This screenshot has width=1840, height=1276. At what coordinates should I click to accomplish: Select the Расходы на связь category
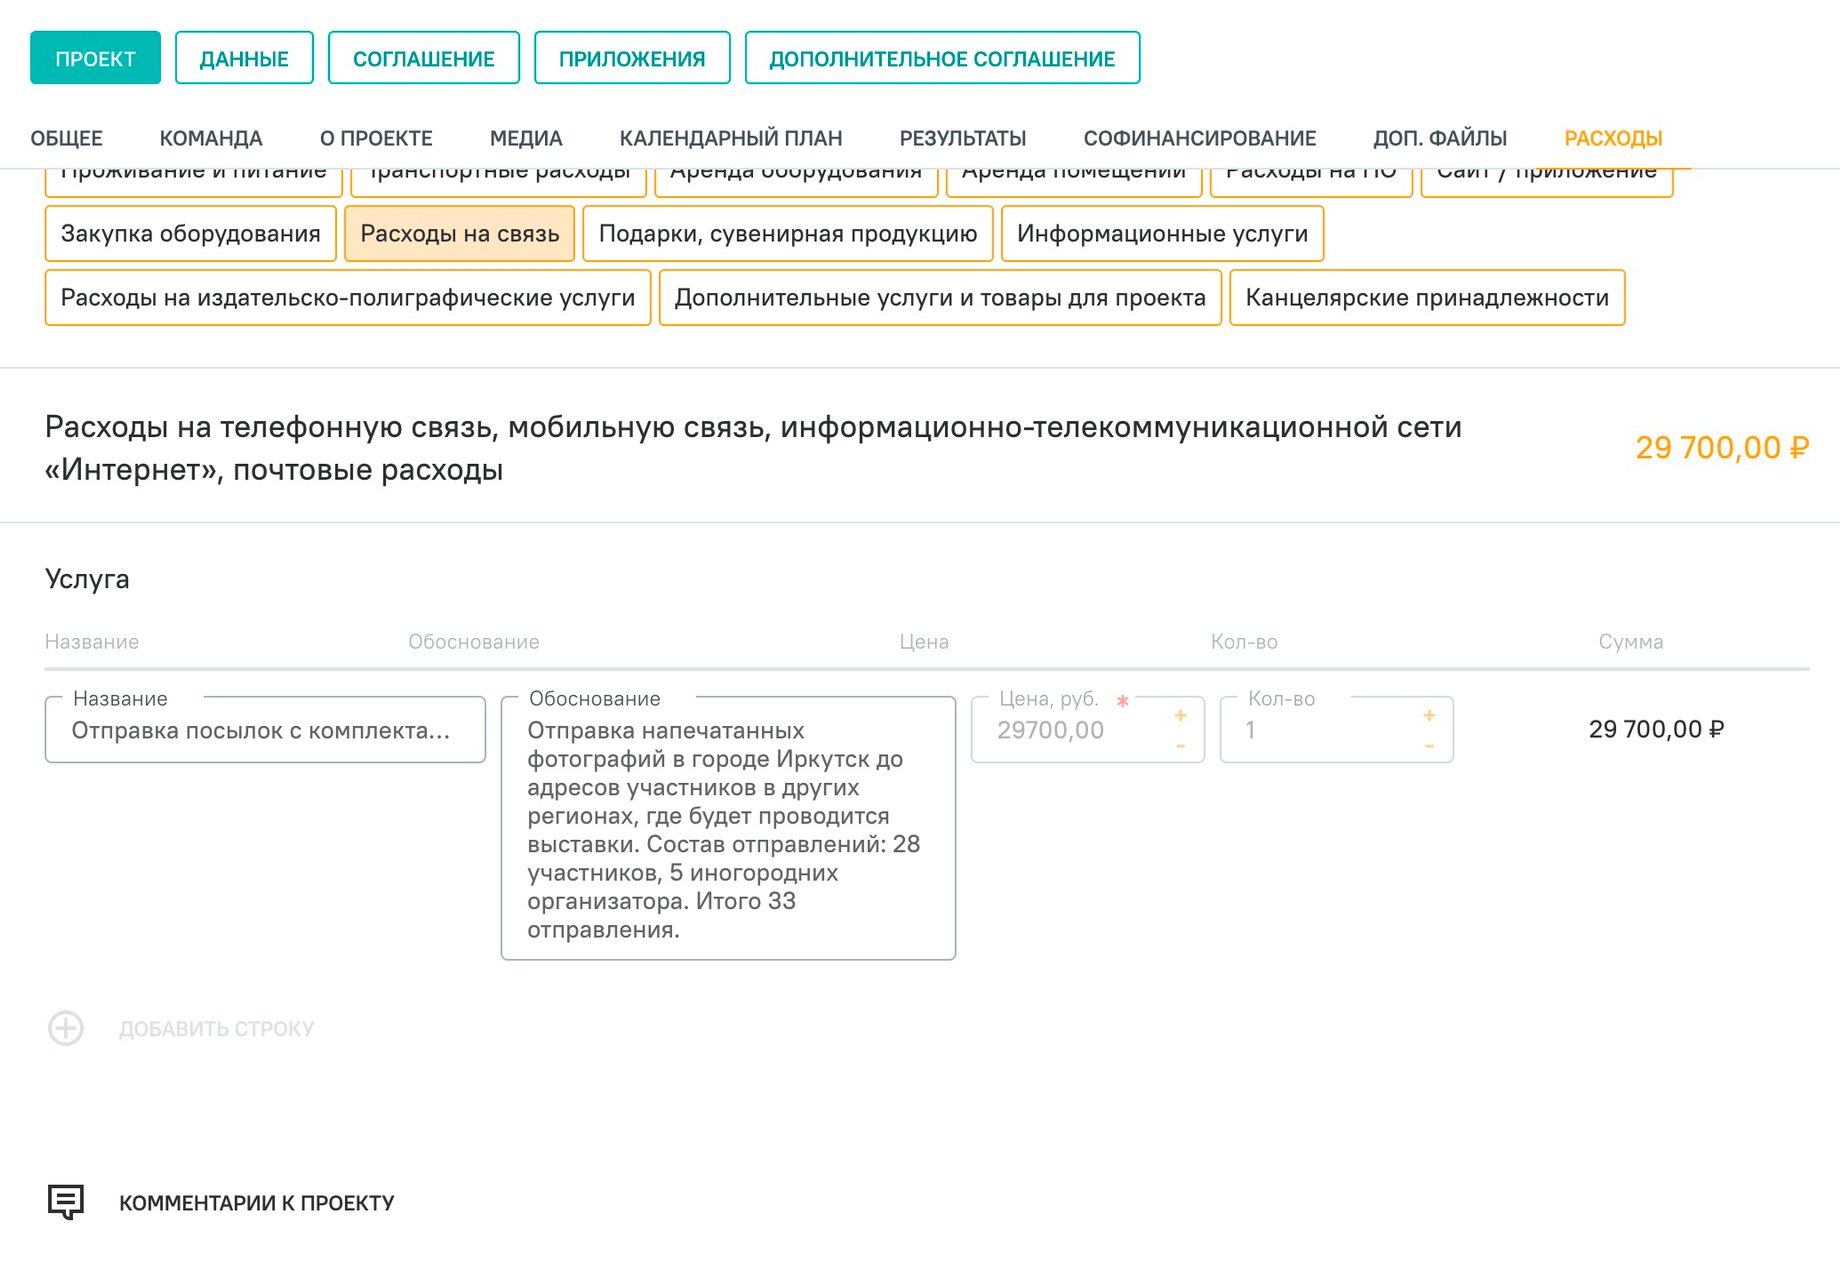(460, 233)
